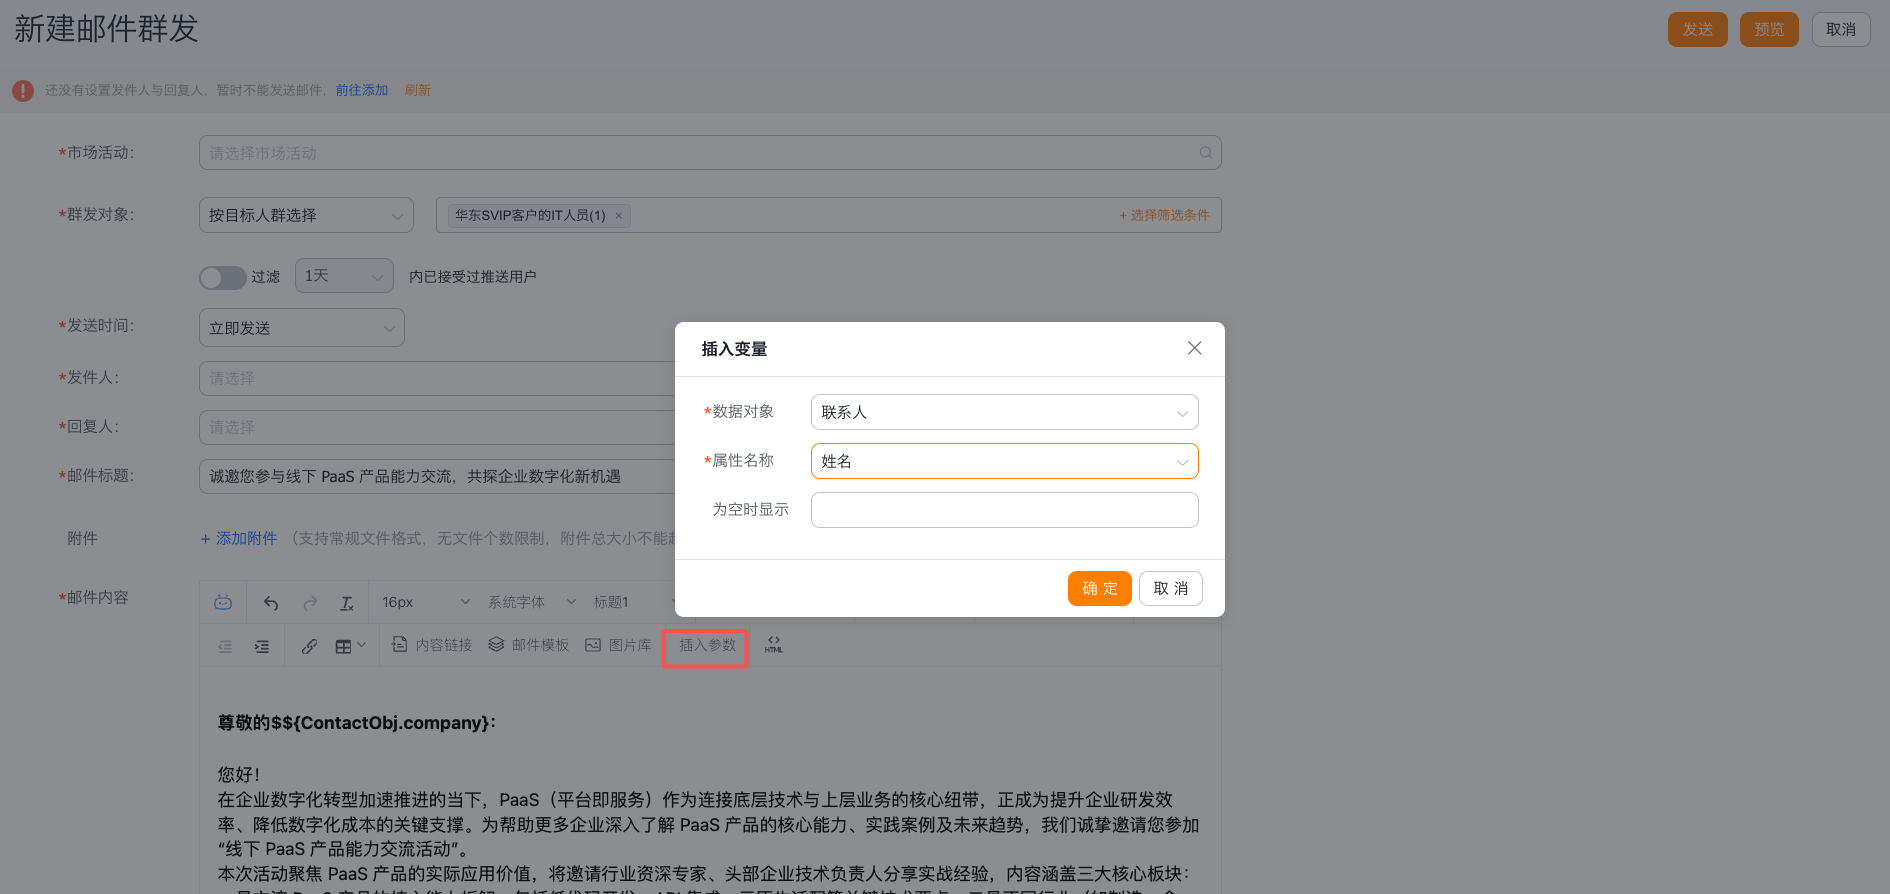
Task: Increase indent in email editor
Action: 262,646
